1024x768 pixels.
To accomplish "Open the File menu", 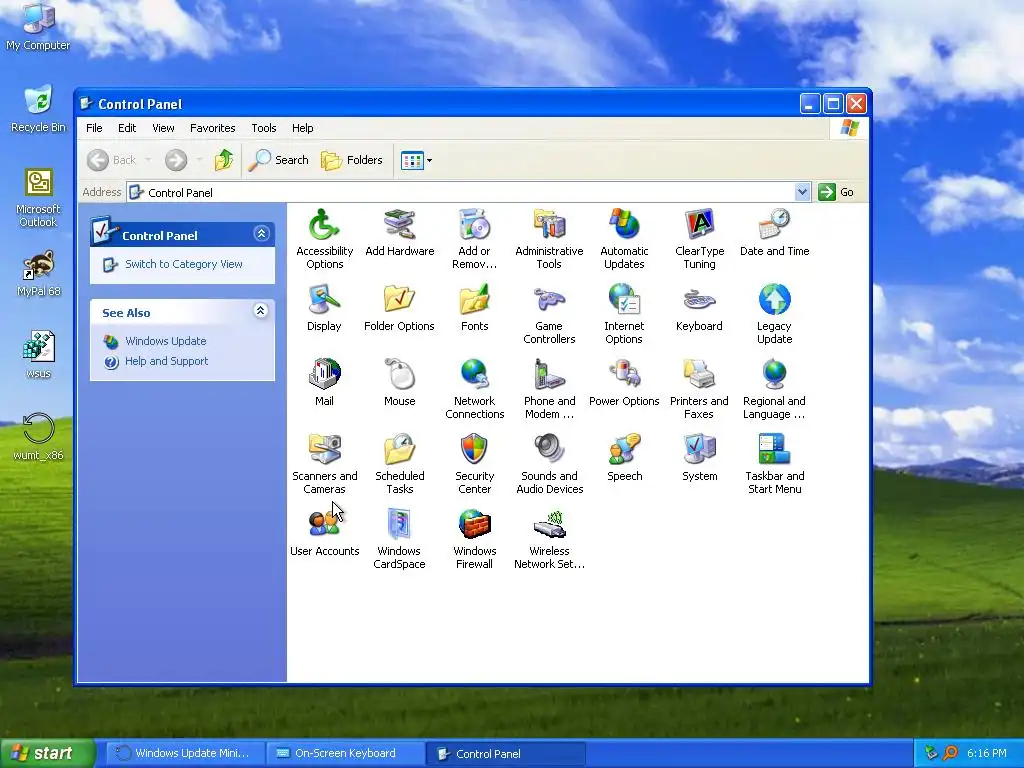I will coord(94,128).
